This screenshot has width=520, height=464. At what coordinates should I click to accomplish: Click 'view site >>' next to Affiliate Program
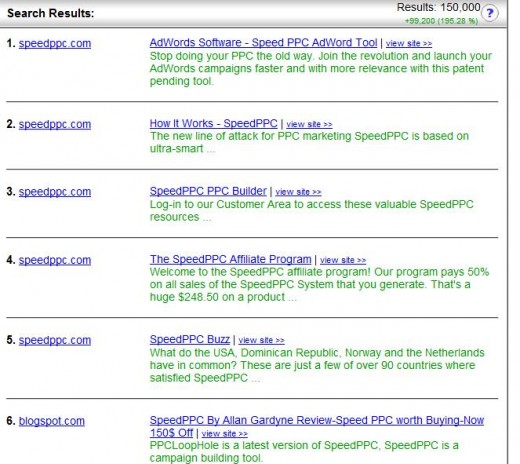pos(343,260)
